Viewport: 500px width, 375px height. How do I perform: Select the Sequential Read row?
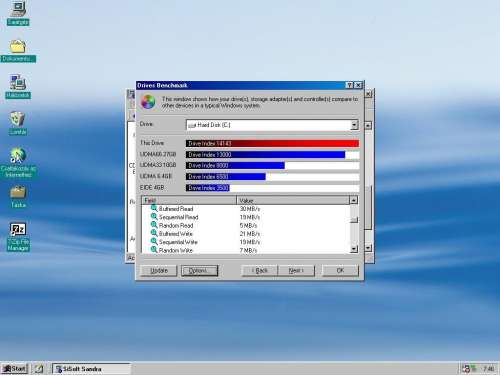coord(246,217)
